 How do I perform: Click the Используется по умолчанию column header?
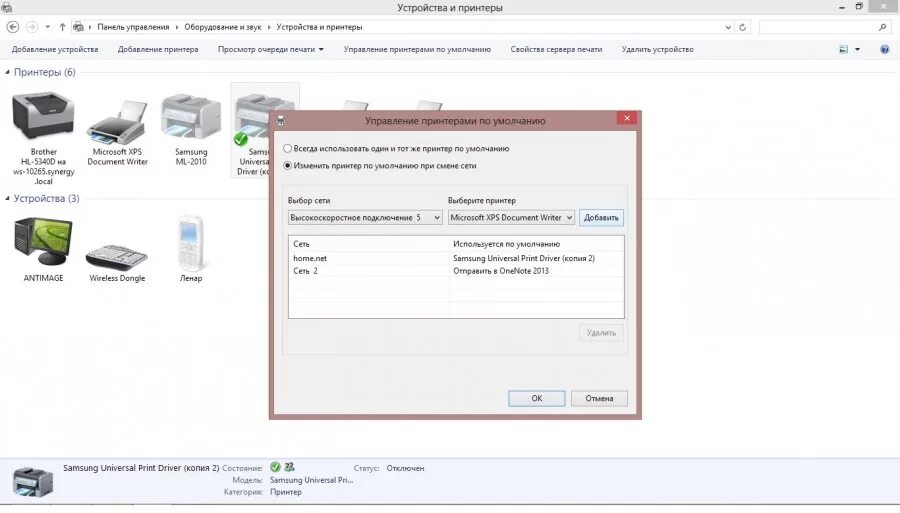click(537, 244)
